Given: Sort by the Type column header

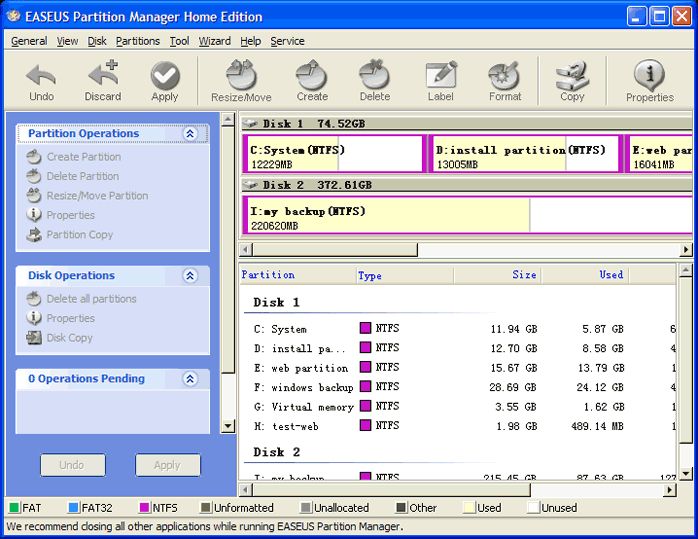Looking at the screenshot, I should [405, 275].
